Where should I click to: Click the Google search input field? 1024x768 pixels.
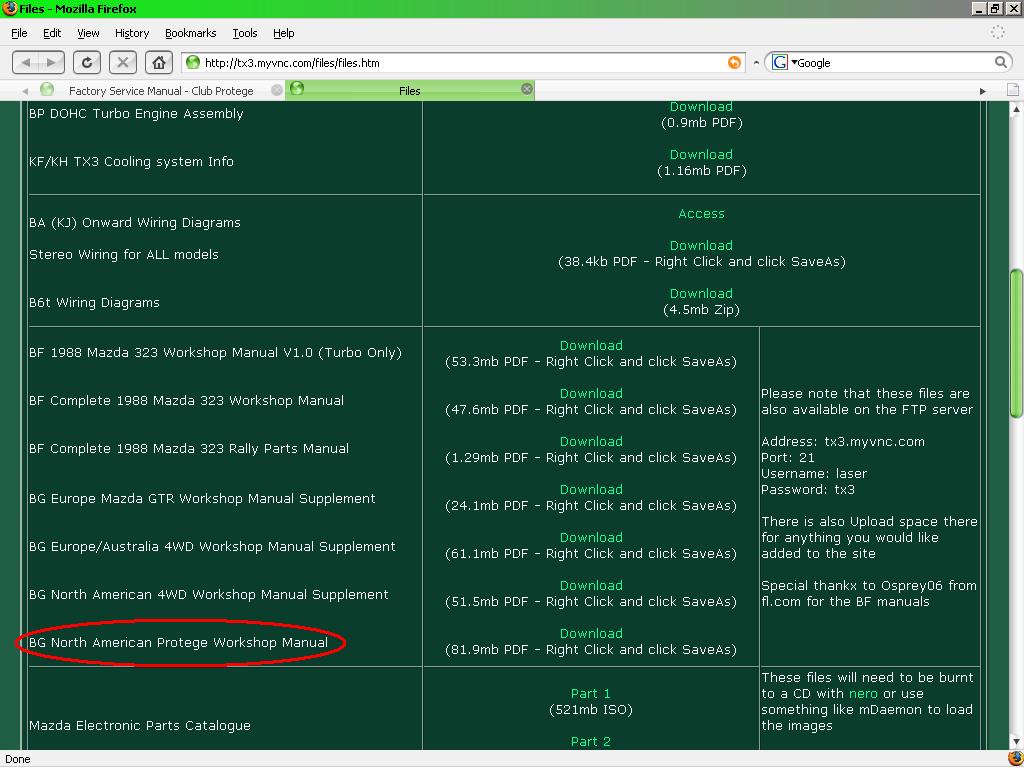893,63
